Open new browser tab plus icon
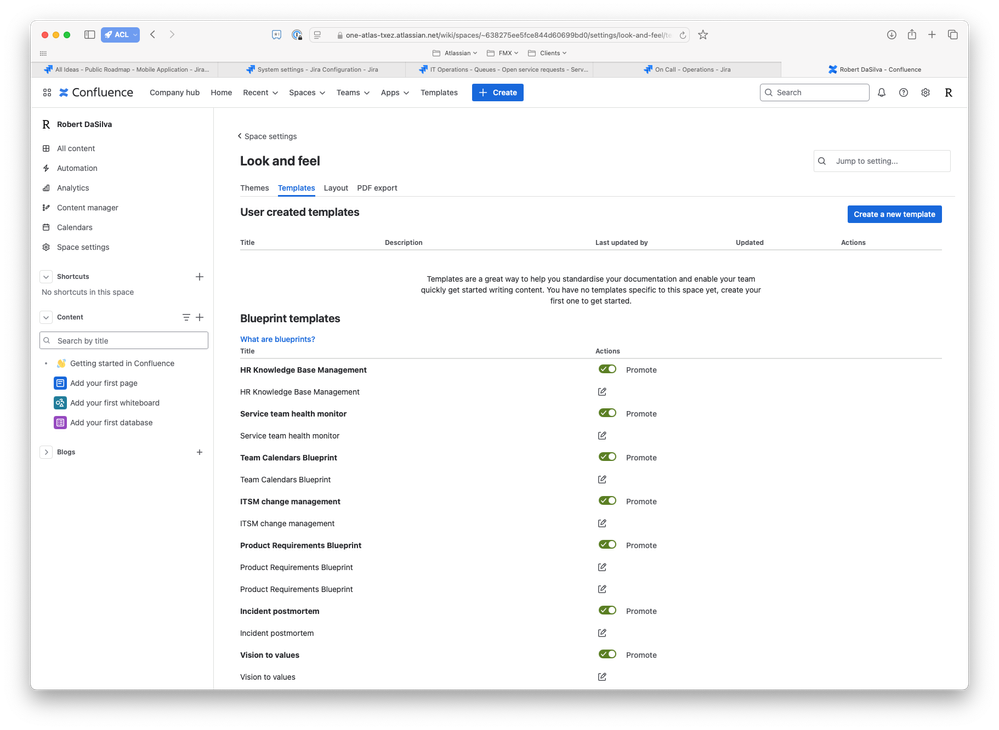The height and width of the screenshot is (730, 999). [x=931, y=34]
